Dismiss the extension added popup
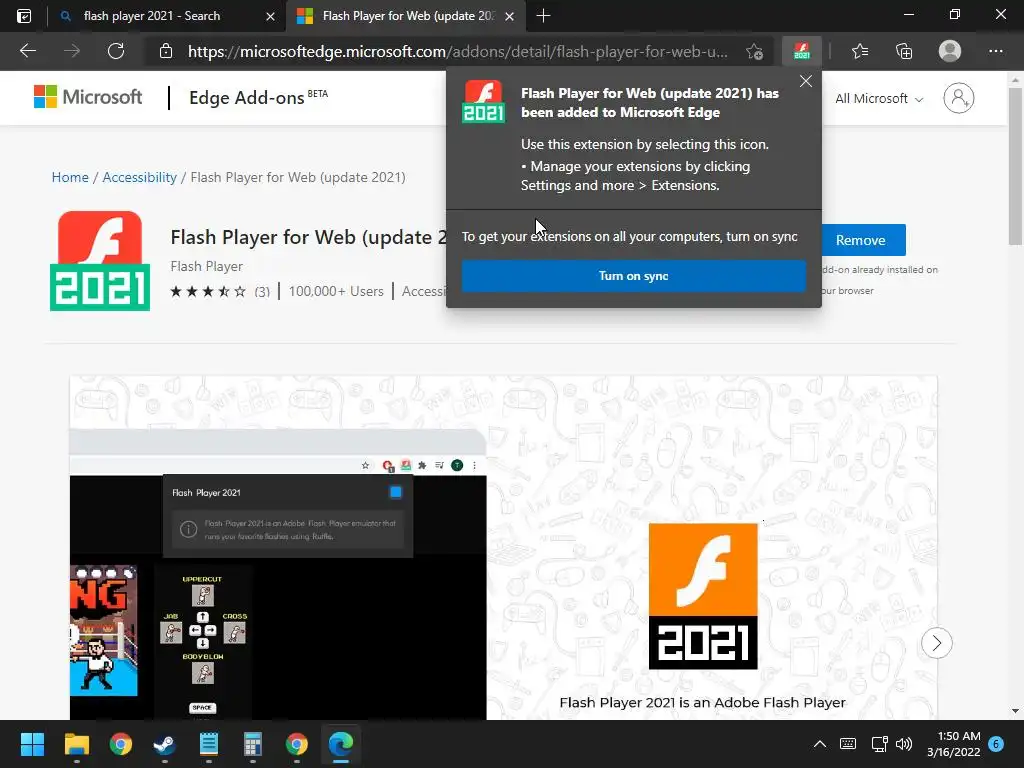This screenshot has height=768, width=1024. tap(806, 81)
